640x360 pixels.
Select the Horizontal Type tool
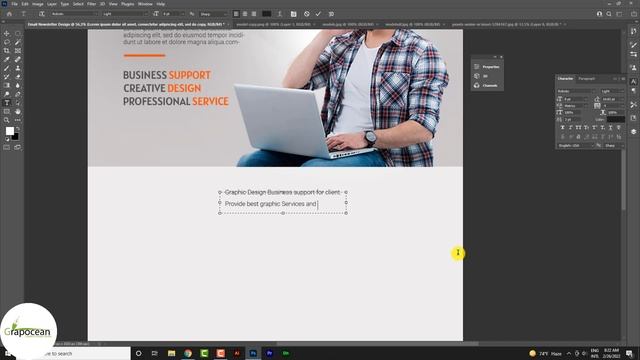[x=7, y=103]
